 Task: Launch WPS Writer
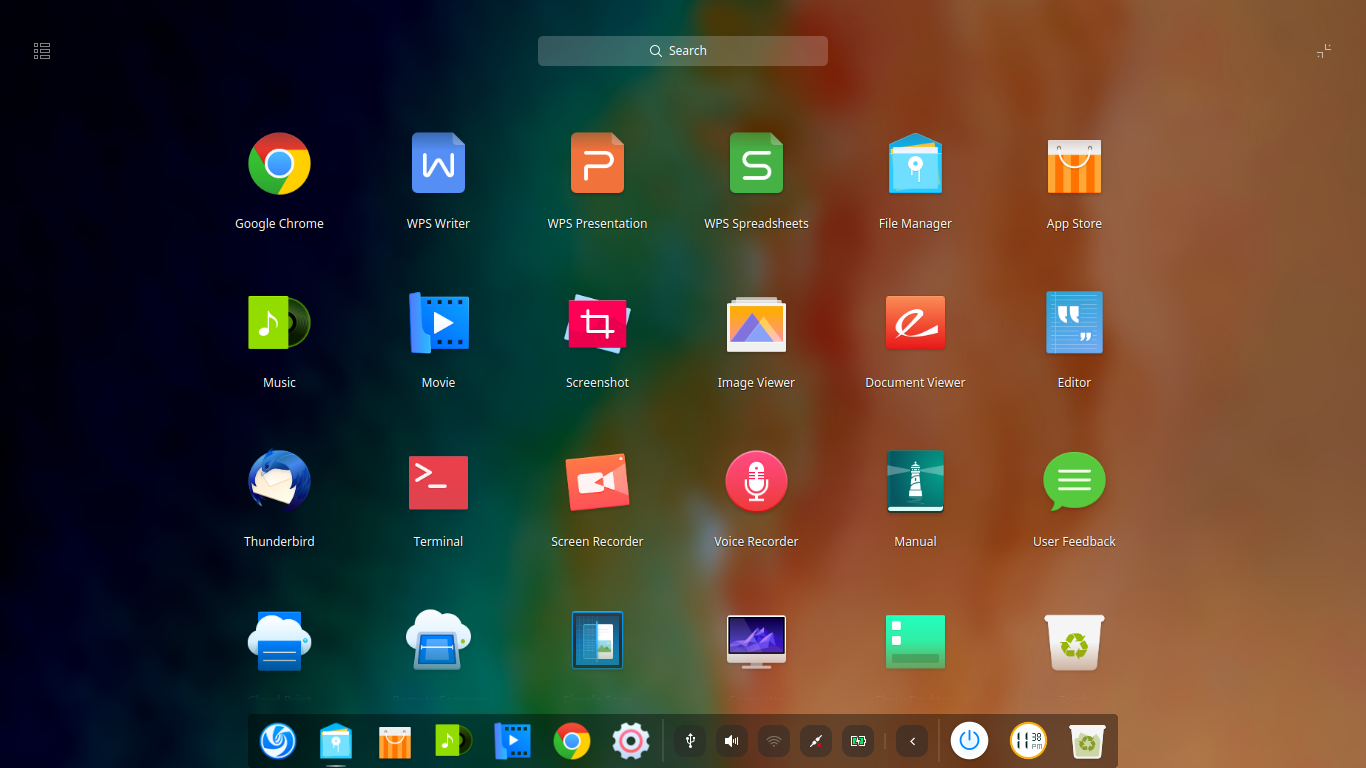click(x=438, y=163)
